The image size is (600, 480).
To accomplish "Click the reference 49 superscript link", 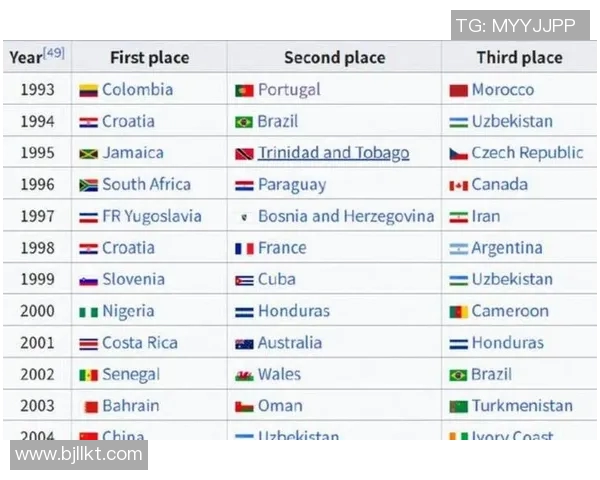I will pyautogui.click(x=54, y=52).
